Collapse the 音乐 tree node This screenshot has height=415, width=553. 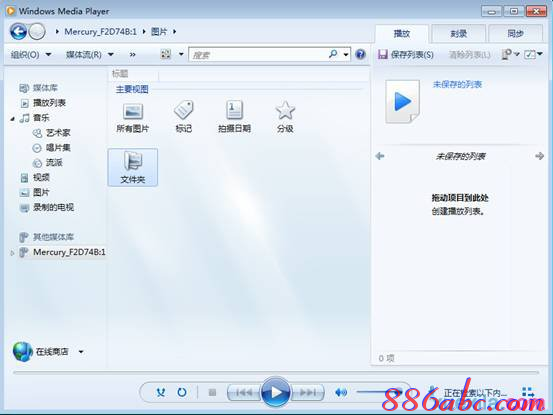[x=12, y=119]
